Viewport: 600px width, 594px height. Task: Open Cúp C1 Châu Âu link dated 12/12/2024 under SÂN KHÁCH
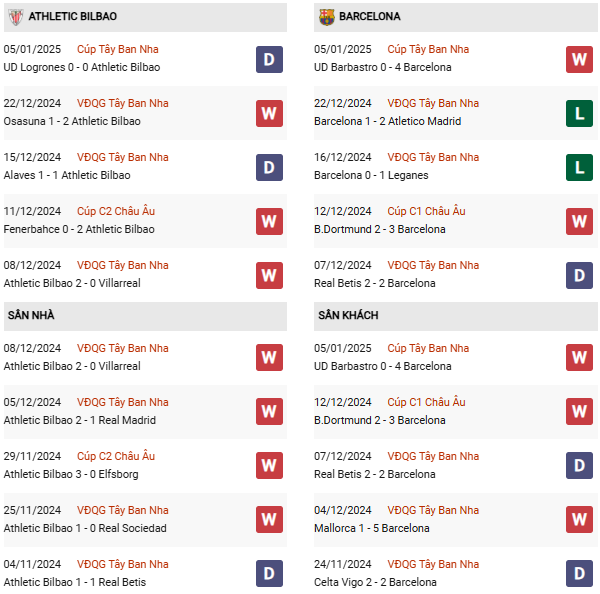(x=426, y=402)
